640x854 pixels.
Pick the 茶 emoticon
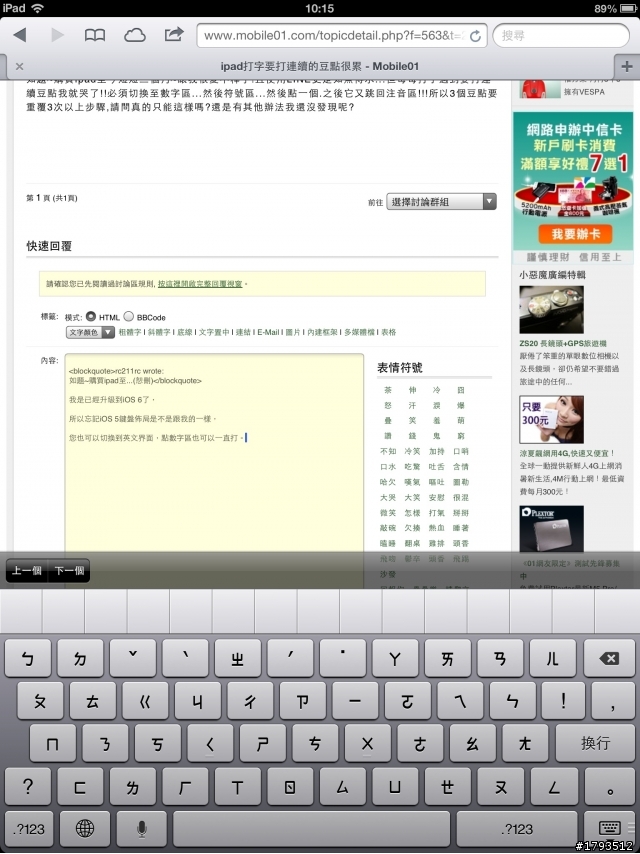pos(388,390)
